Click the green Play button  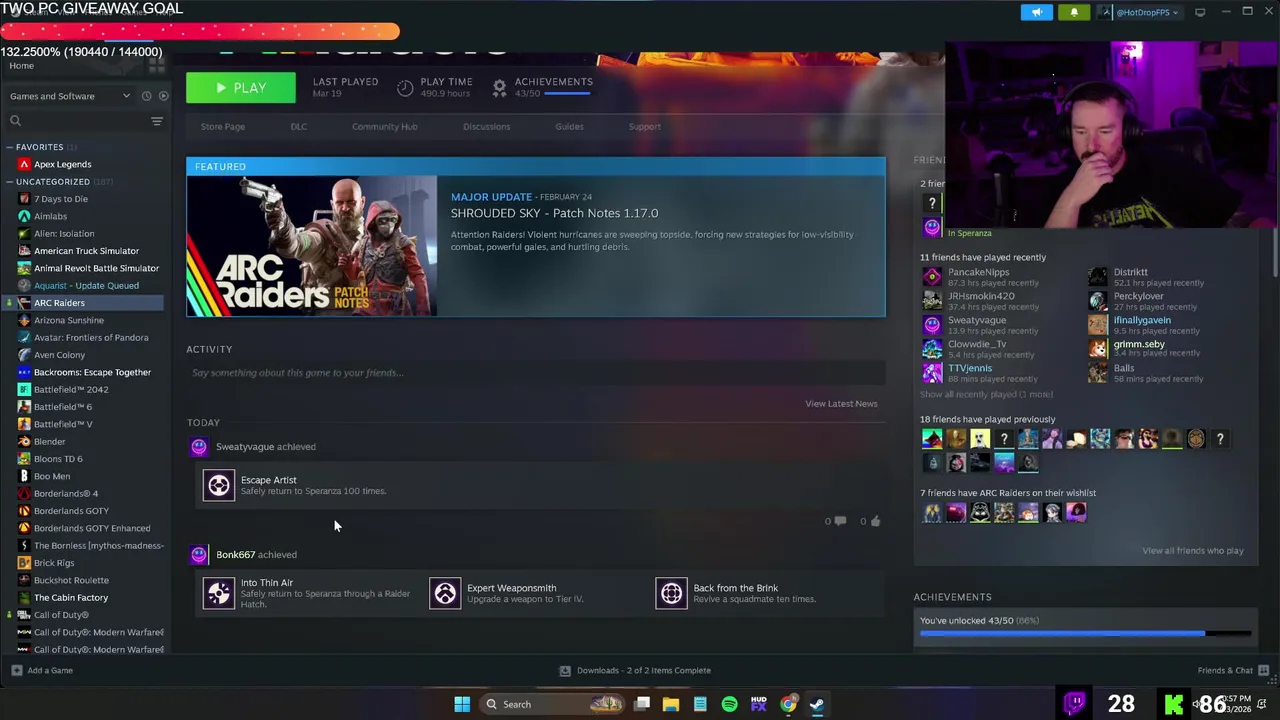tap(241, 88)
